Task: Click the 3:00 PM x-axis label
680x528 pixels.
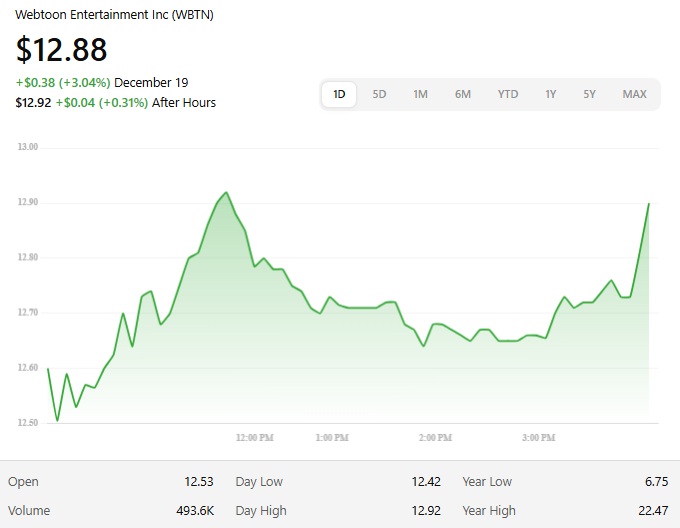Action: 539,437
